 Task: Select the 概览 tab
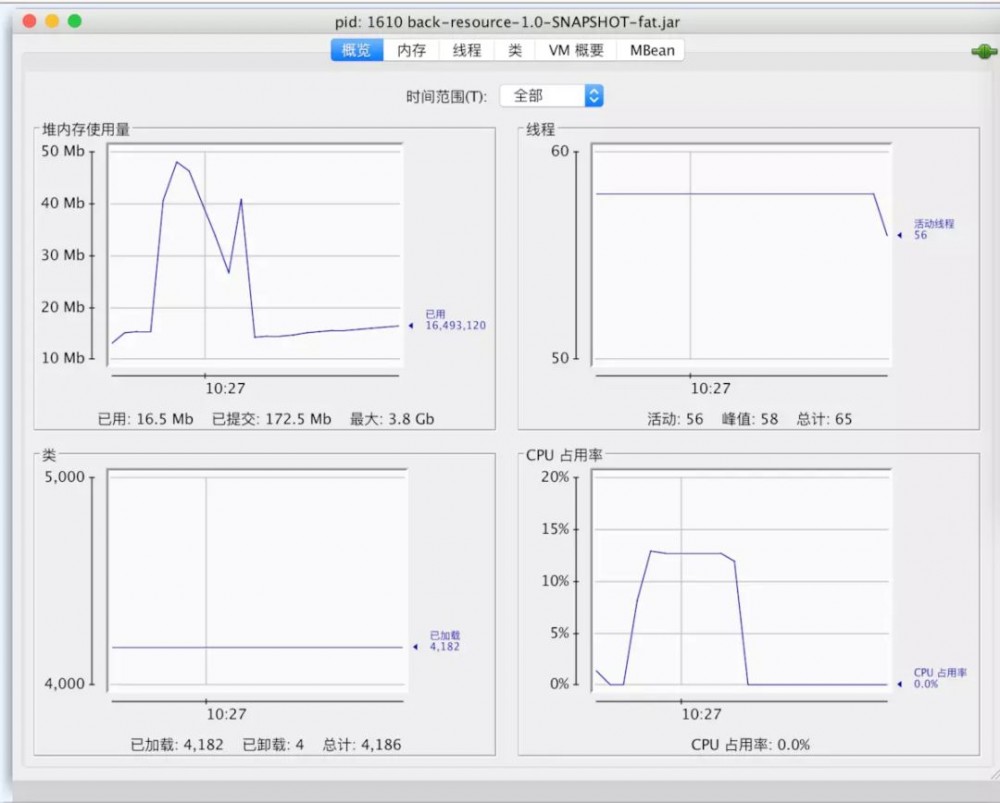coord(356,49)
